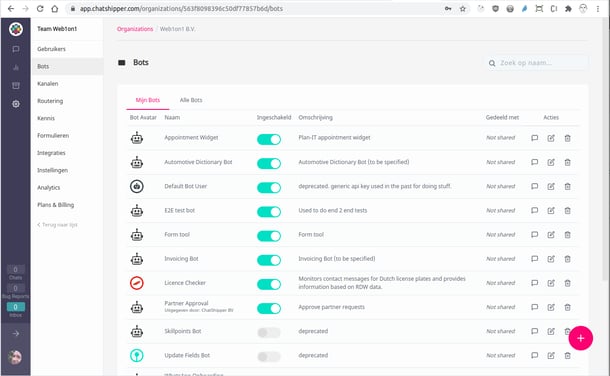Edit the Automotive Dictionary Bot
This screenshot has height=376, width=610.
pyautogui.click(x=551, y=162)
